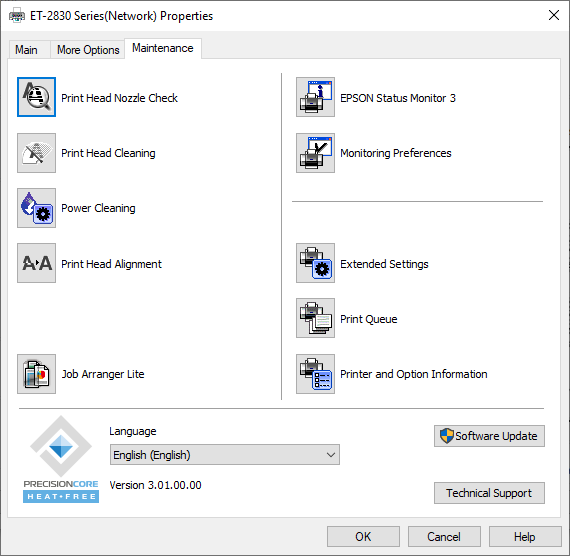The height and width of the screenshot is (556, 570).
Task: Click the Language dropdown chevron arrow
Action: [x=330, y=455]
